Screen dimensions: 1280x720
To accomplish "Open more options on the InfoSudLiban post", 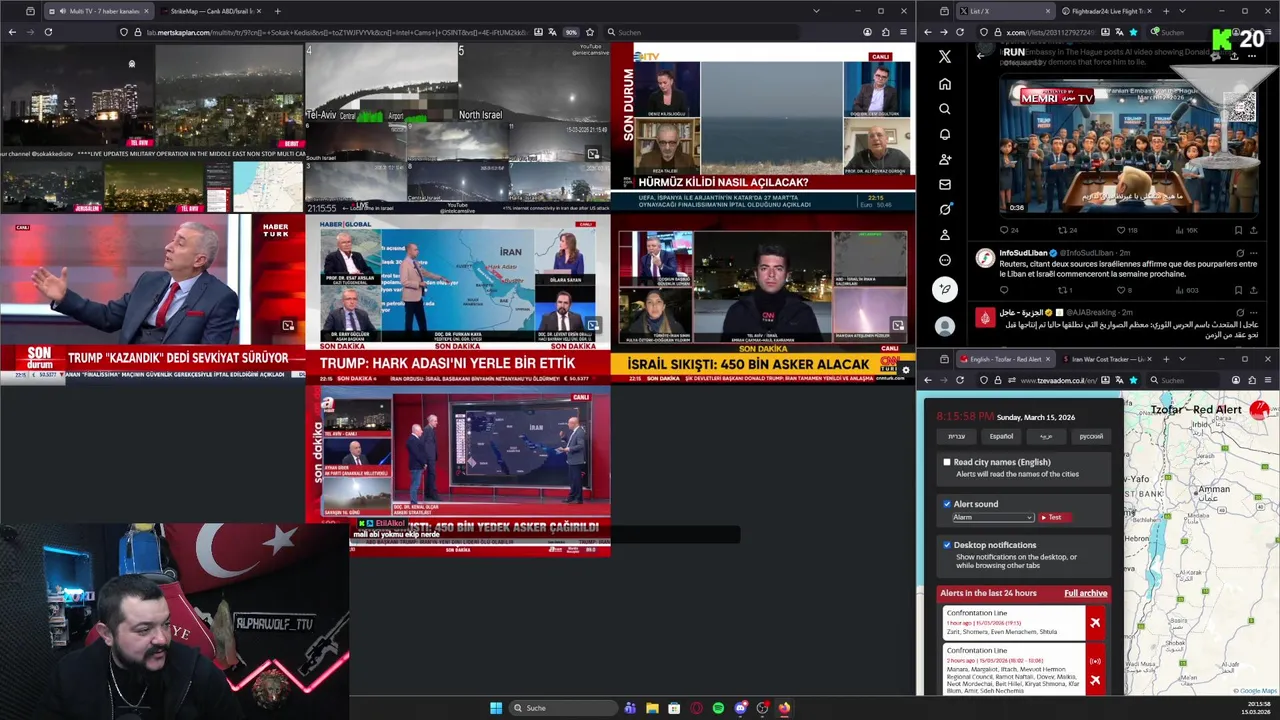I will [1253, 253].
